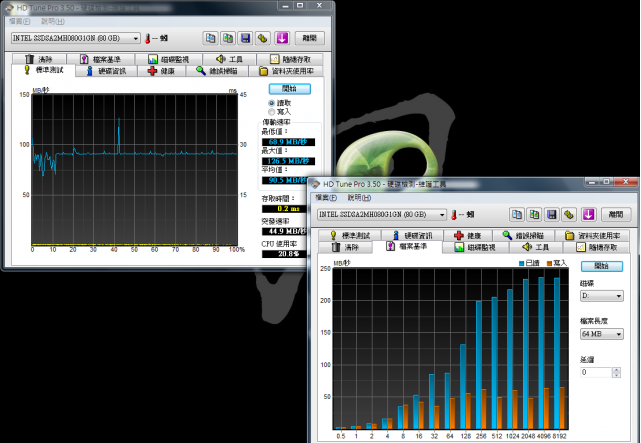The image size is (641, 443).
Task: Open 標準測試 tab in lower-right window
Action: click(350, 235)
